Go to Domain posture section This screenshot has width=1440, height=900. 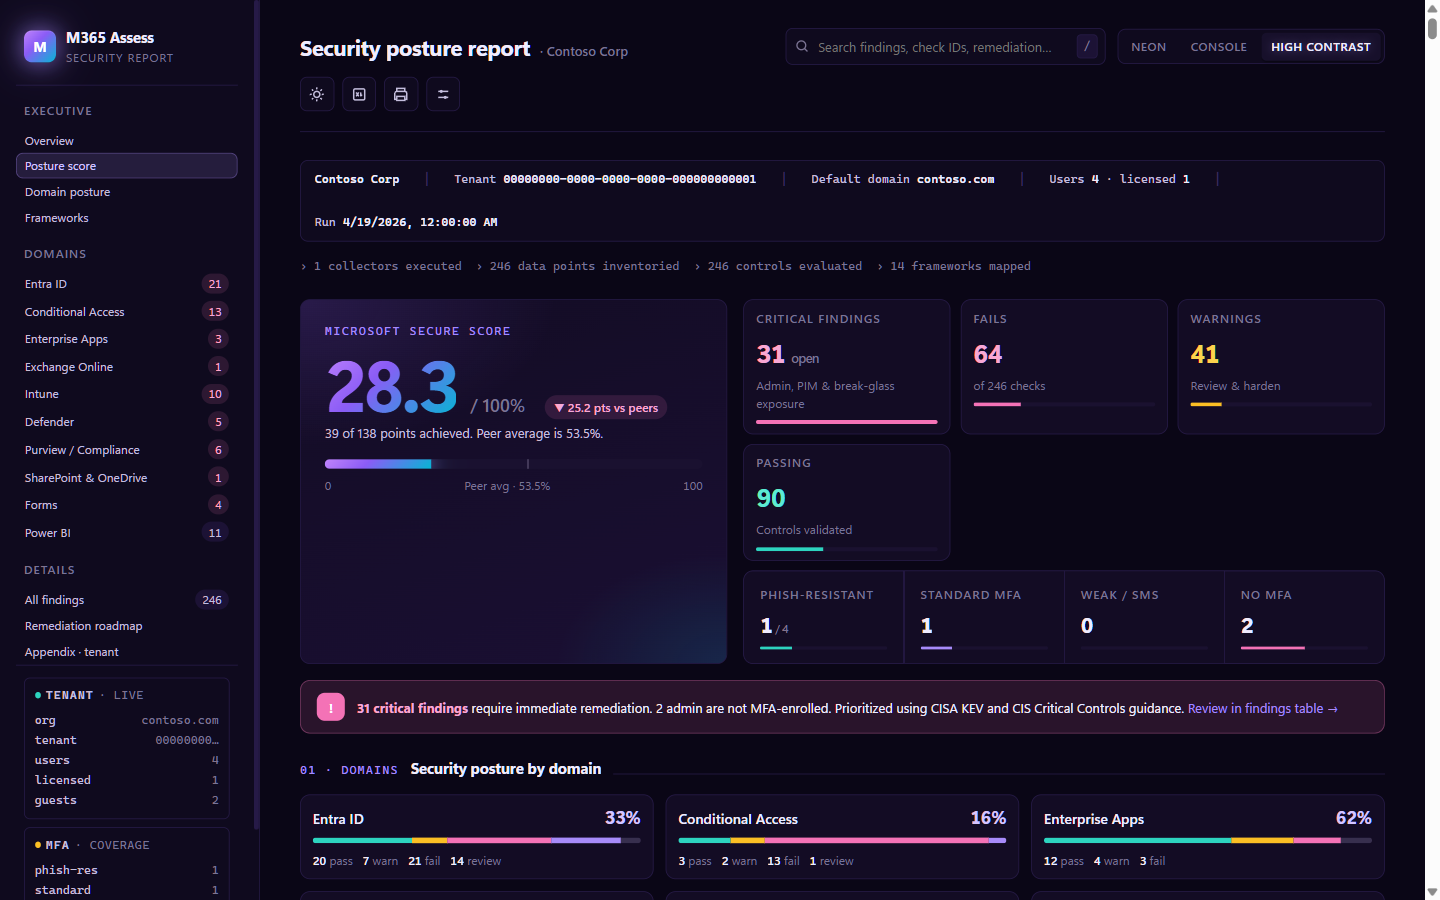pyautogui.click(x=127, y=192)
